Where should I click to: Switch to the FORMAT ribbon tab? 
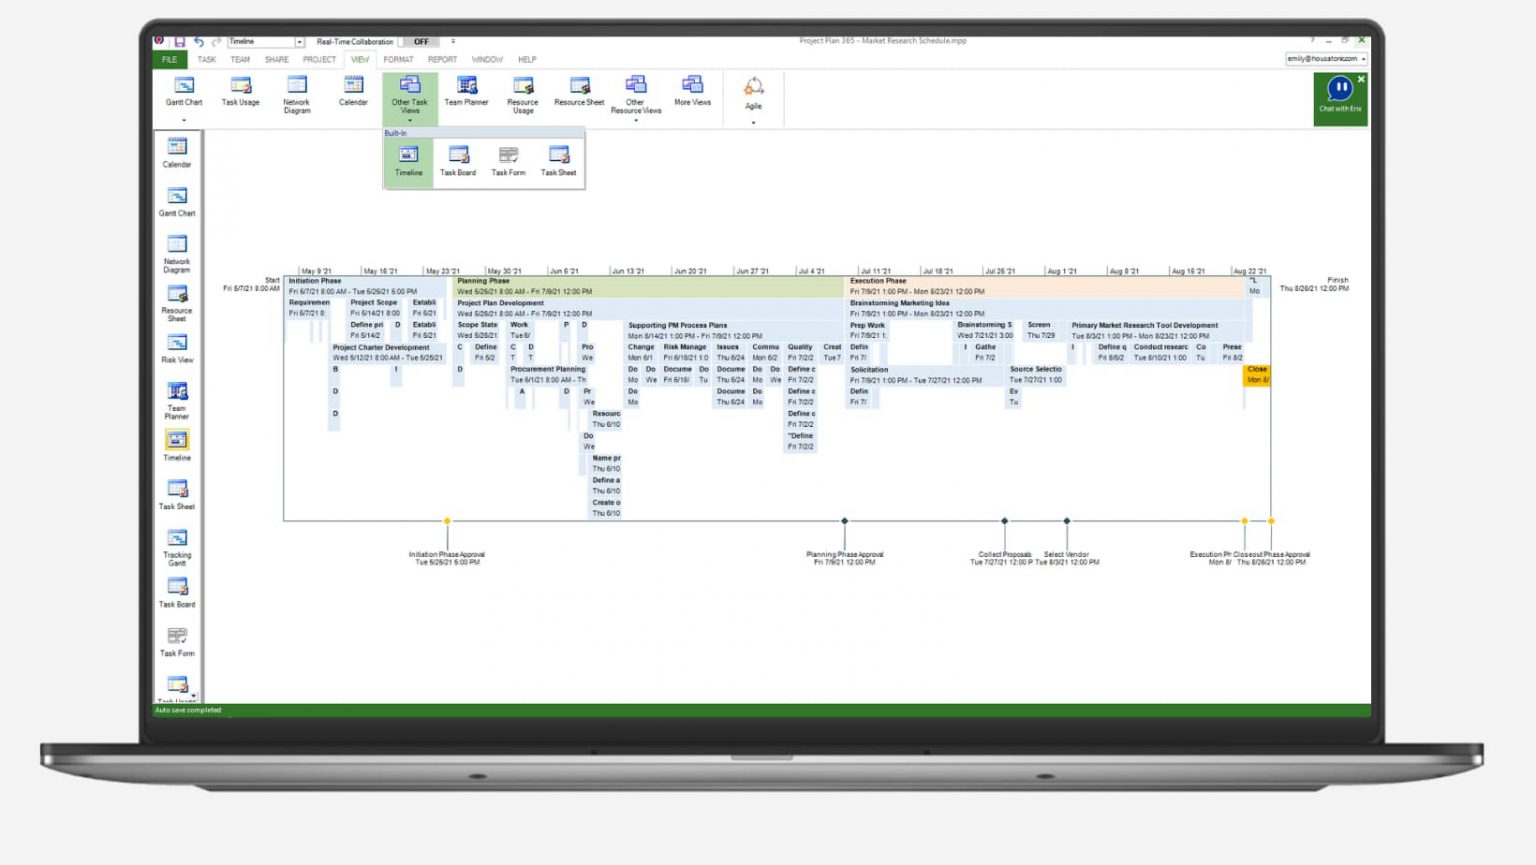[398, 60]
